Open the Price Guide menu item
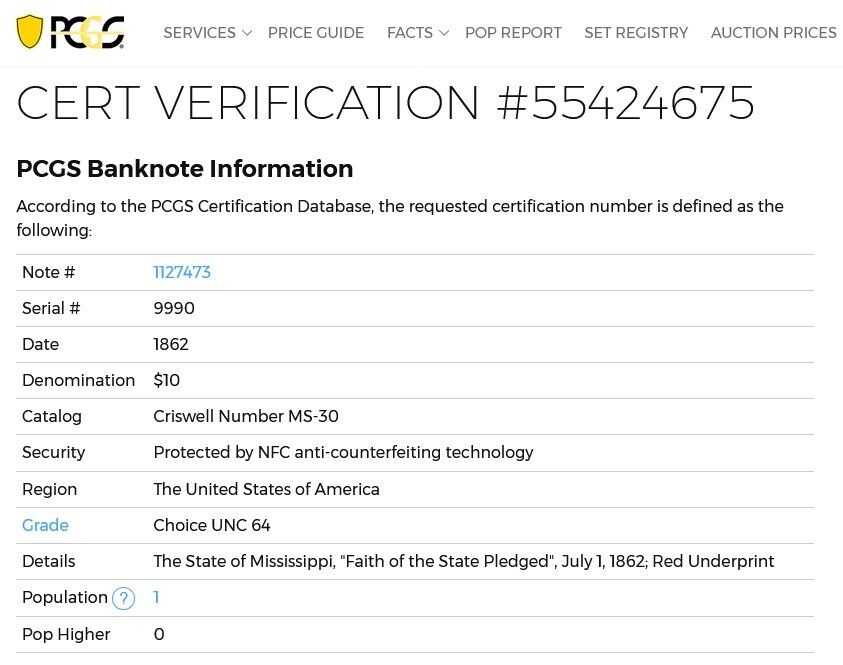 tap(316, 33)
